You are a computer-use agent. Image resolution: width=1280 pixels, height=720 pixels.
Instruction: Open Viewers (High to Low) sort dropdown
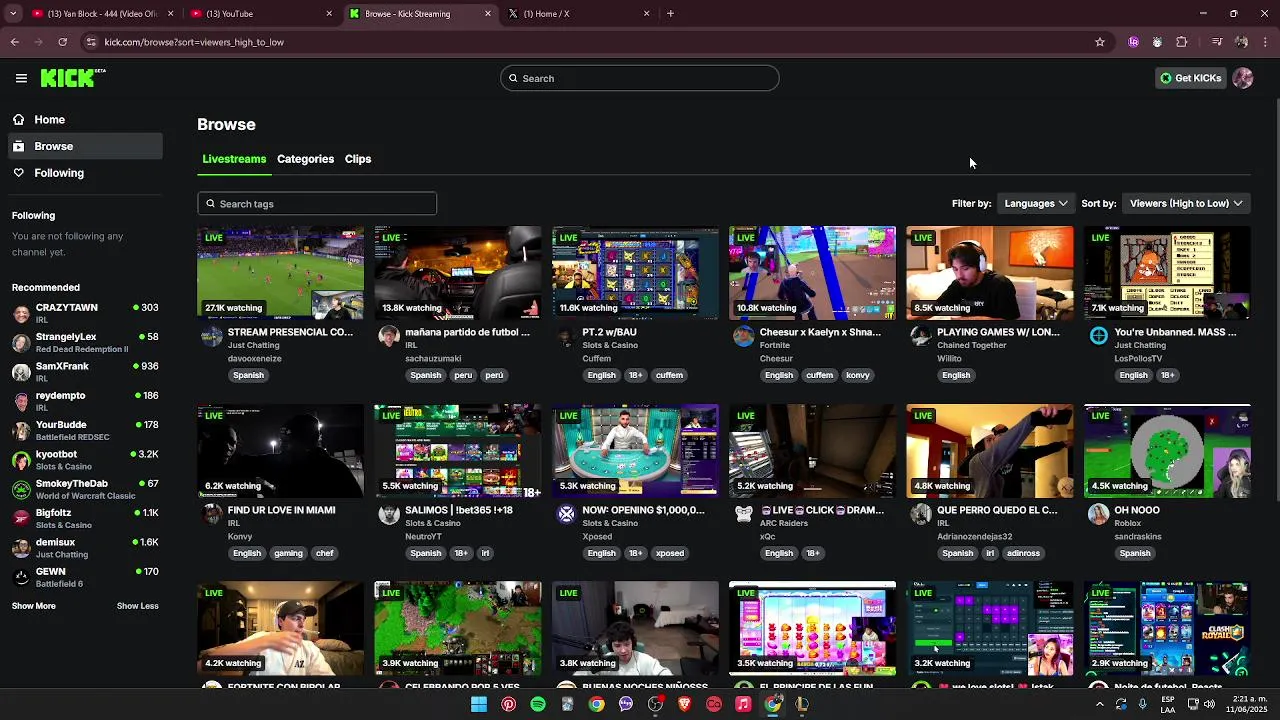pos(1186,203)
